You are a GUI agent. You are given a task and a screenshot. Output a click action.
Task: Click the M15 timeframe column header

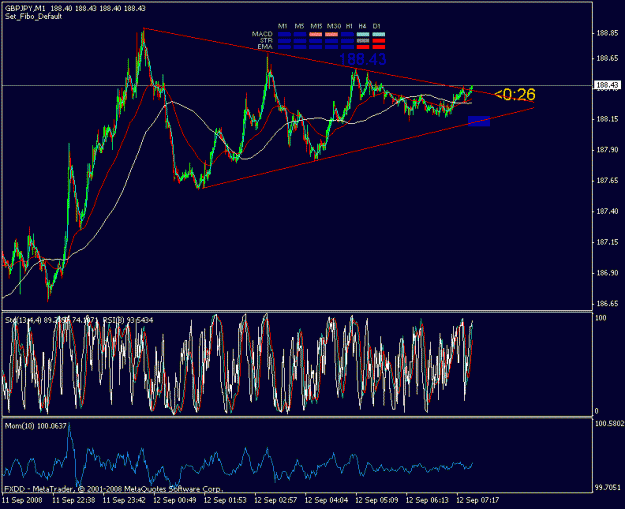[316, 26]
